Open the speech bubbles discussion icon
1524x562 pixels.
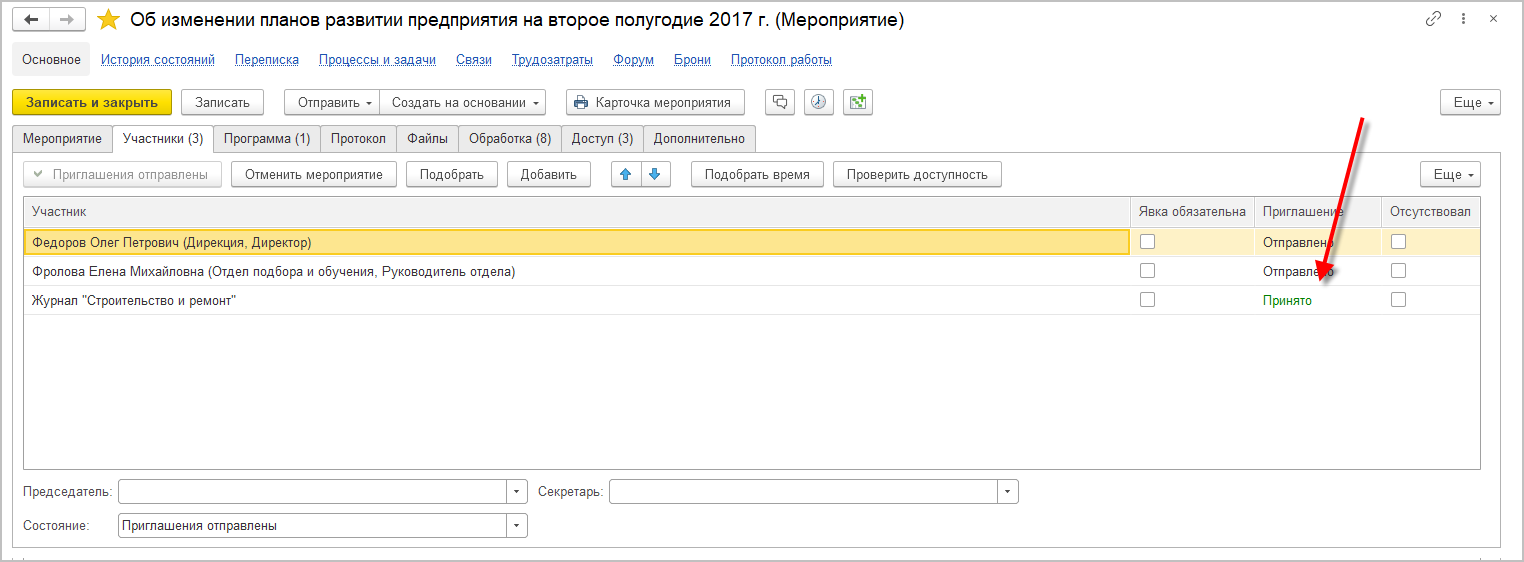(780, 102)
